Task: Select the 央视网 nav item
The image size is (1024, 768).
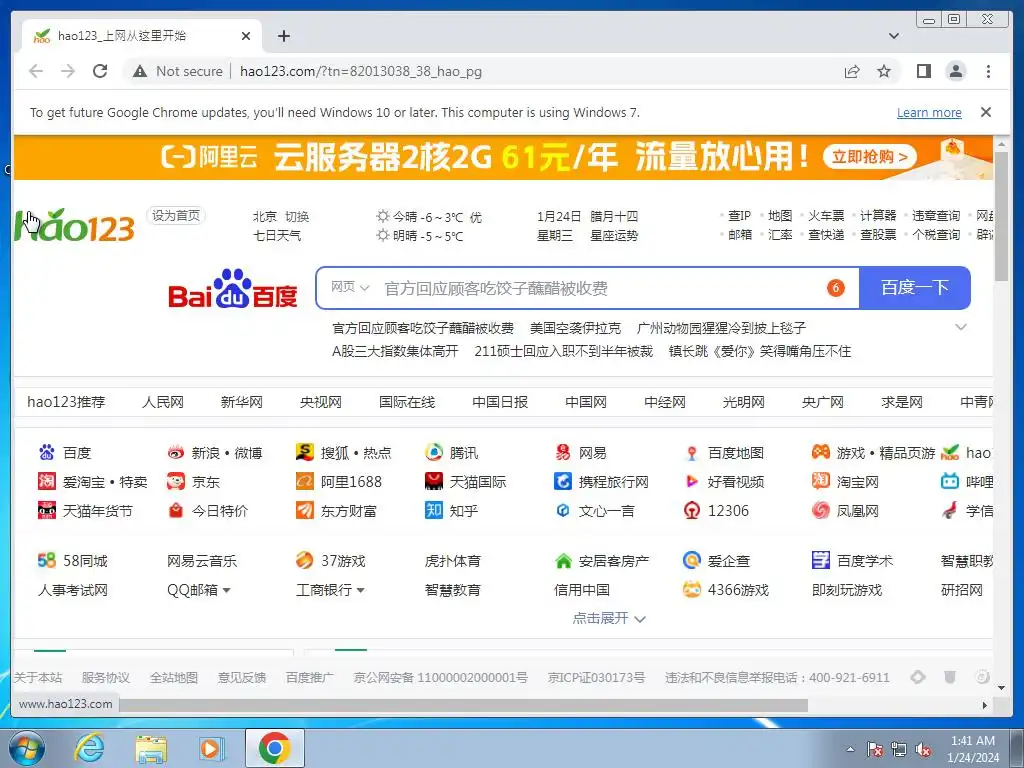Action: (321, 402)
